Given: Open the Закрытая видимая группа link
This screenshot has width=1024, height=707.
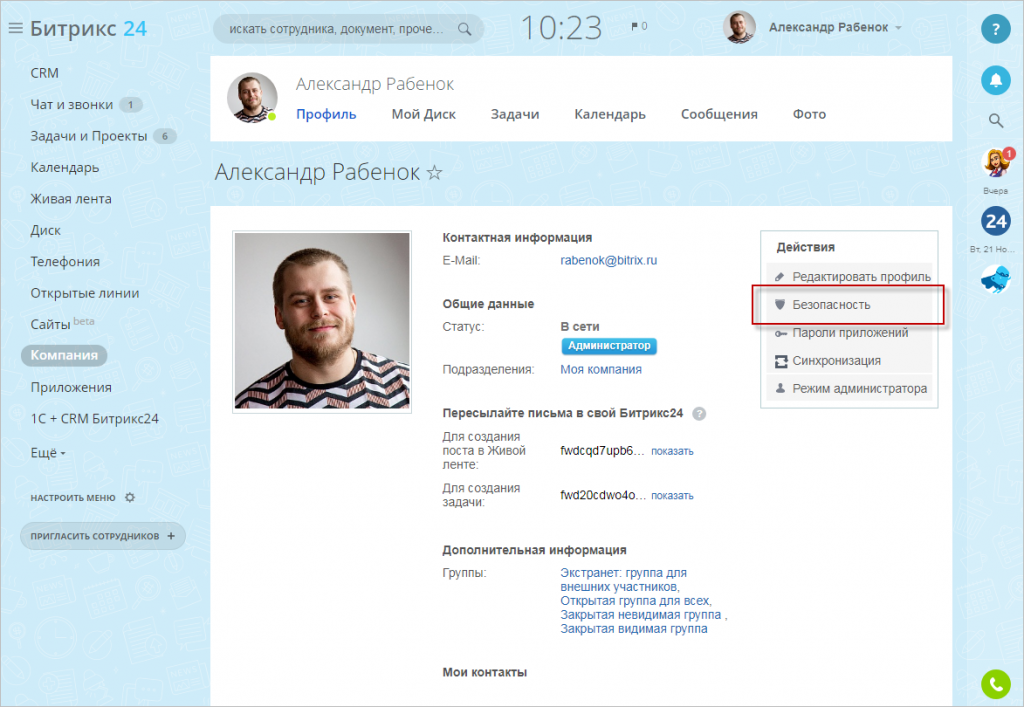Looking at the screenshot, I should tap(633, 629).
